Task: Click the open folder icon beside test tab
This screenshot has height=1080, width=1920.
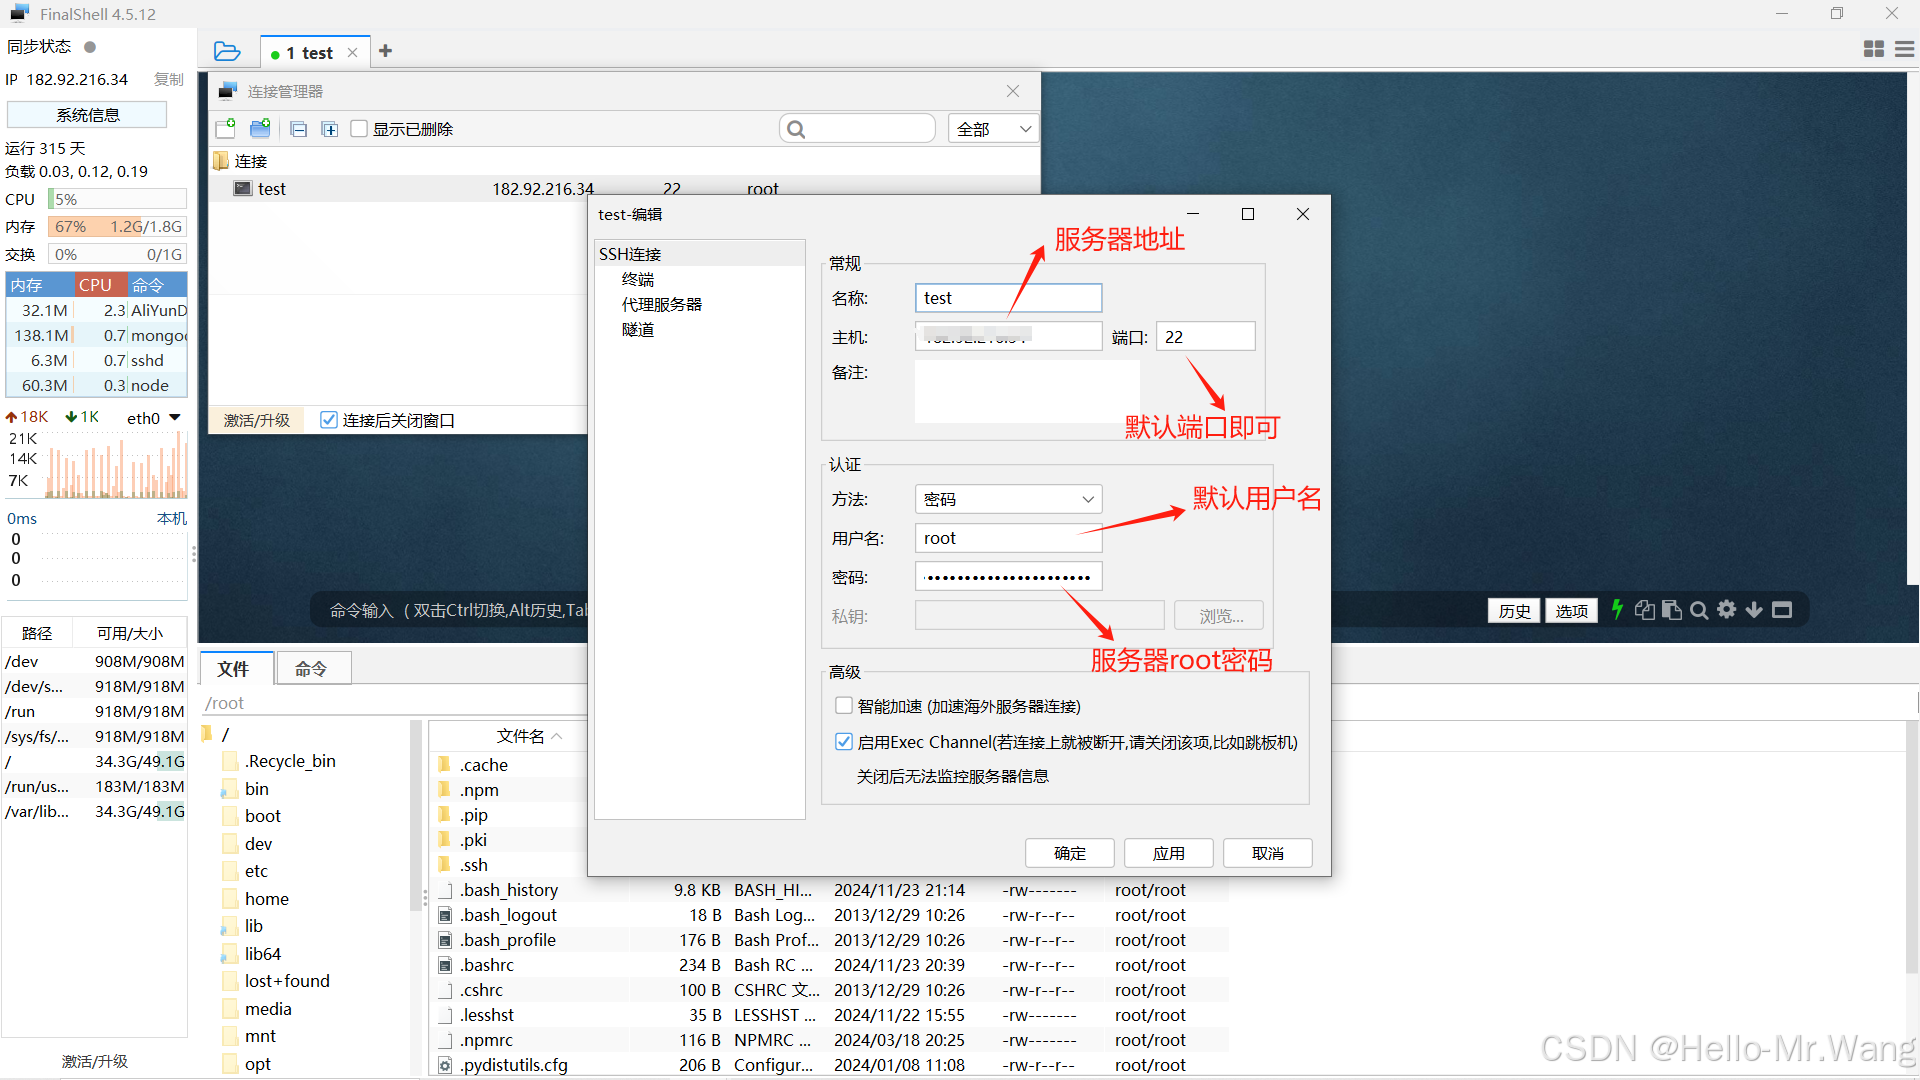Action: click(x=227, y=51)
